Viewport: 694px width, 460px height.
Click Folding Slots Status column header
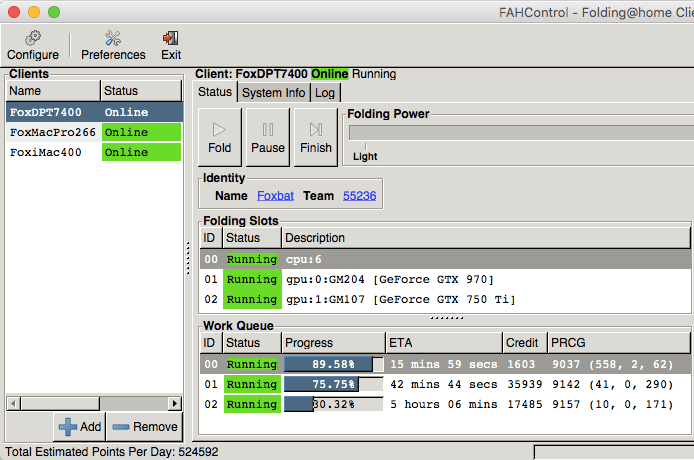(252, 238)
